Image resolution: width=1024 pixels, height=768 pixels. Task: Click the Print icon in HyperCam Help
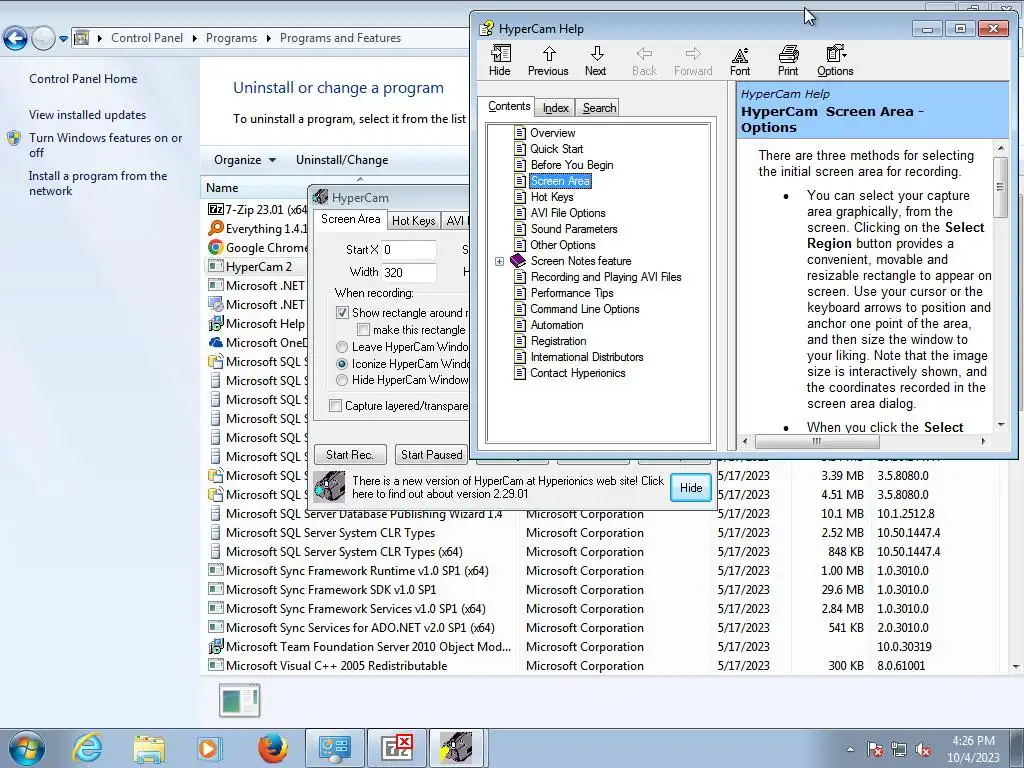click(788, 61)
